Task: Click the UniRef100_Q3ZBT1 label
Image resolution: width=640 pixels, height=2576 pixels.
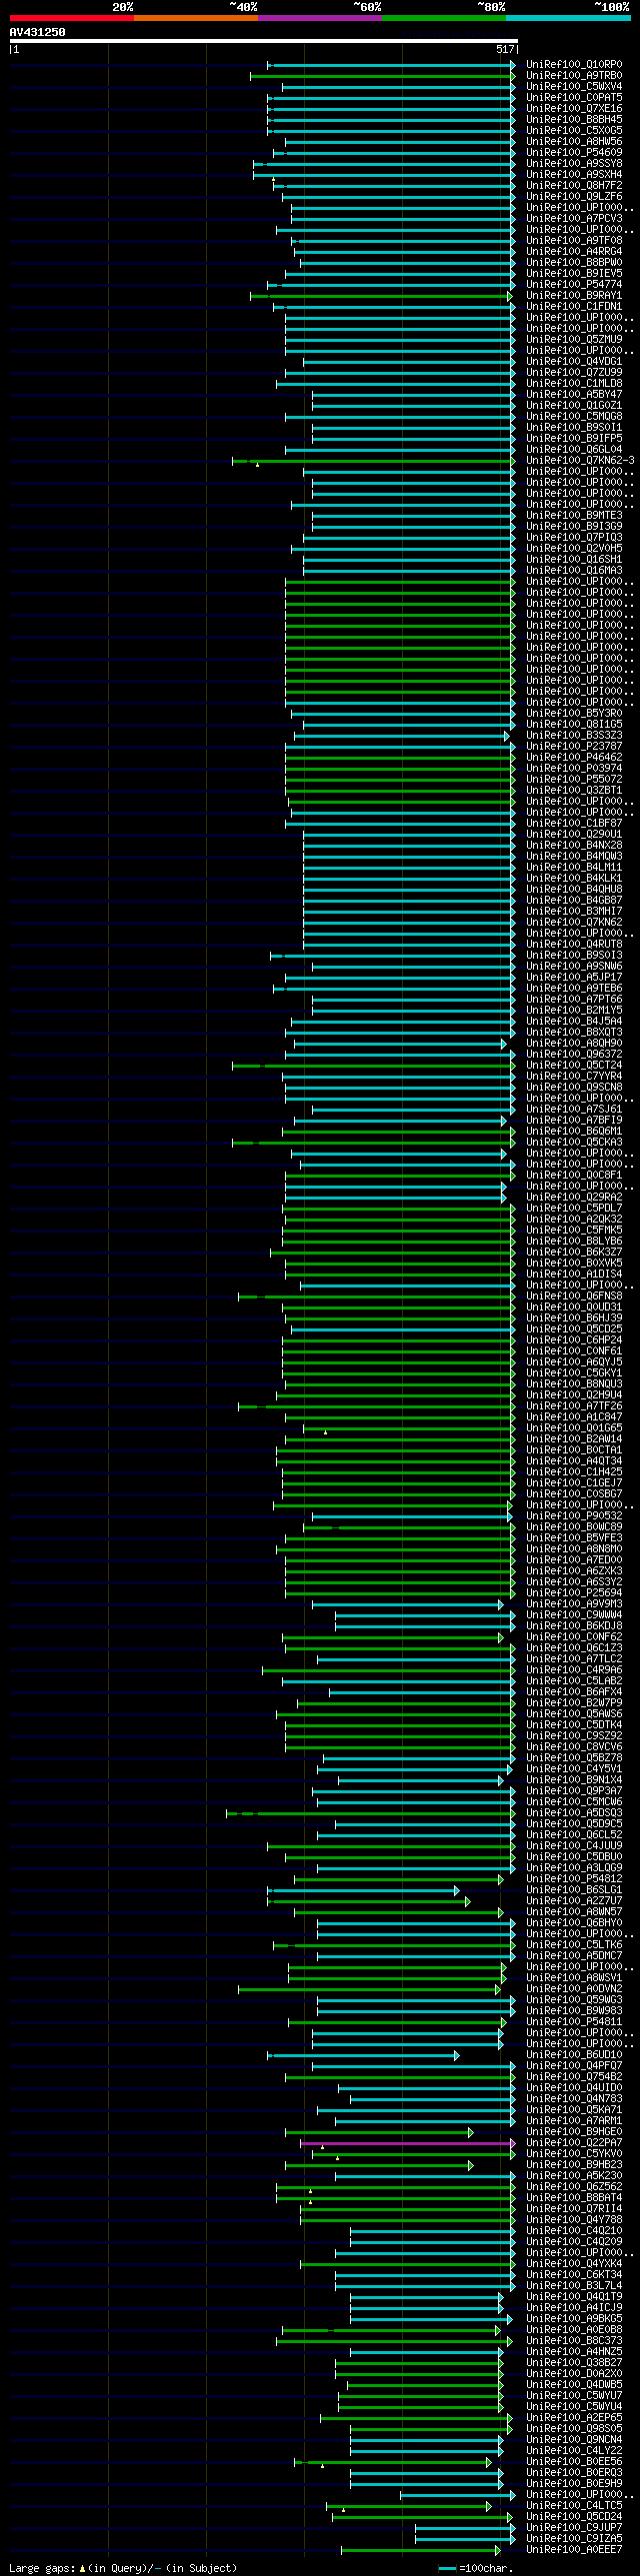Action: pos(574,791)
